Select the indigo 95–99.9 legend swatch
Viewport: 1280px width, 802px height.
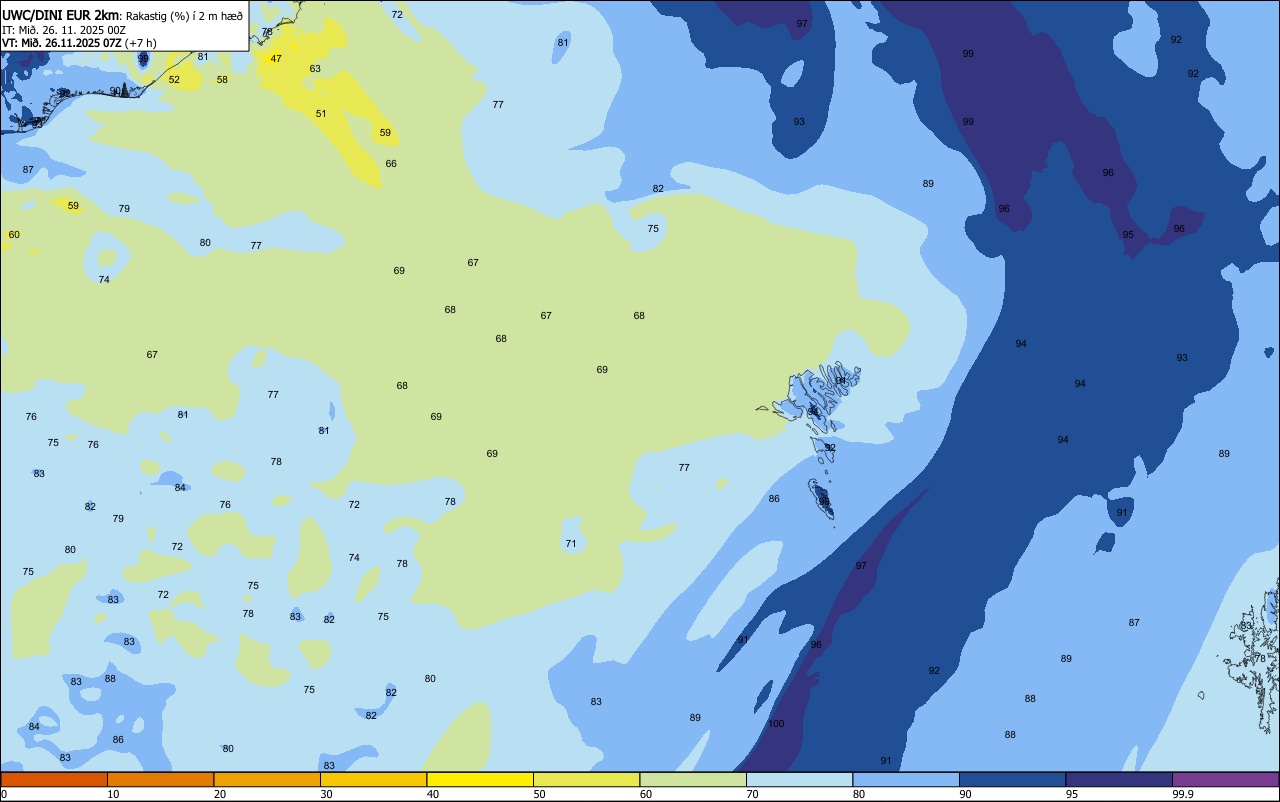coord(1119,779)
